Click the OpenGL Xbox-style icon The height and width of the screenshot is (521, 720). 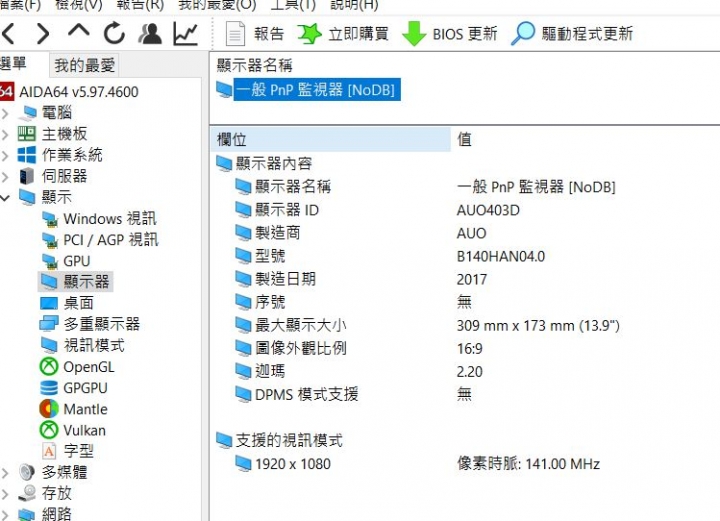[x=49, y=366]
